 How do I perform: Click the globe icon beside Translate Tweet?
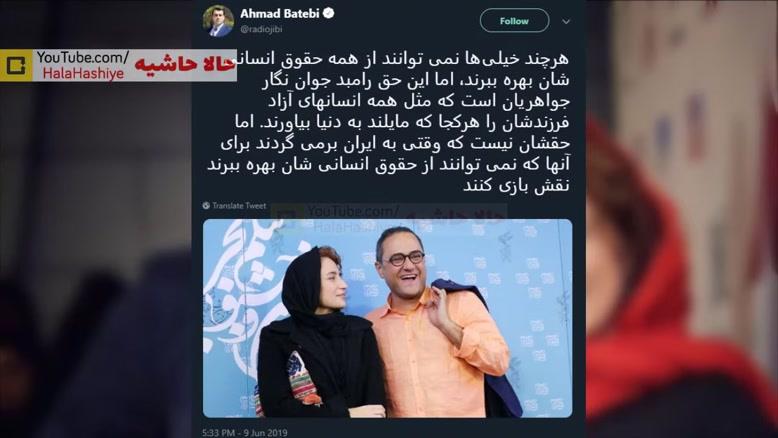tap(206, 205)
